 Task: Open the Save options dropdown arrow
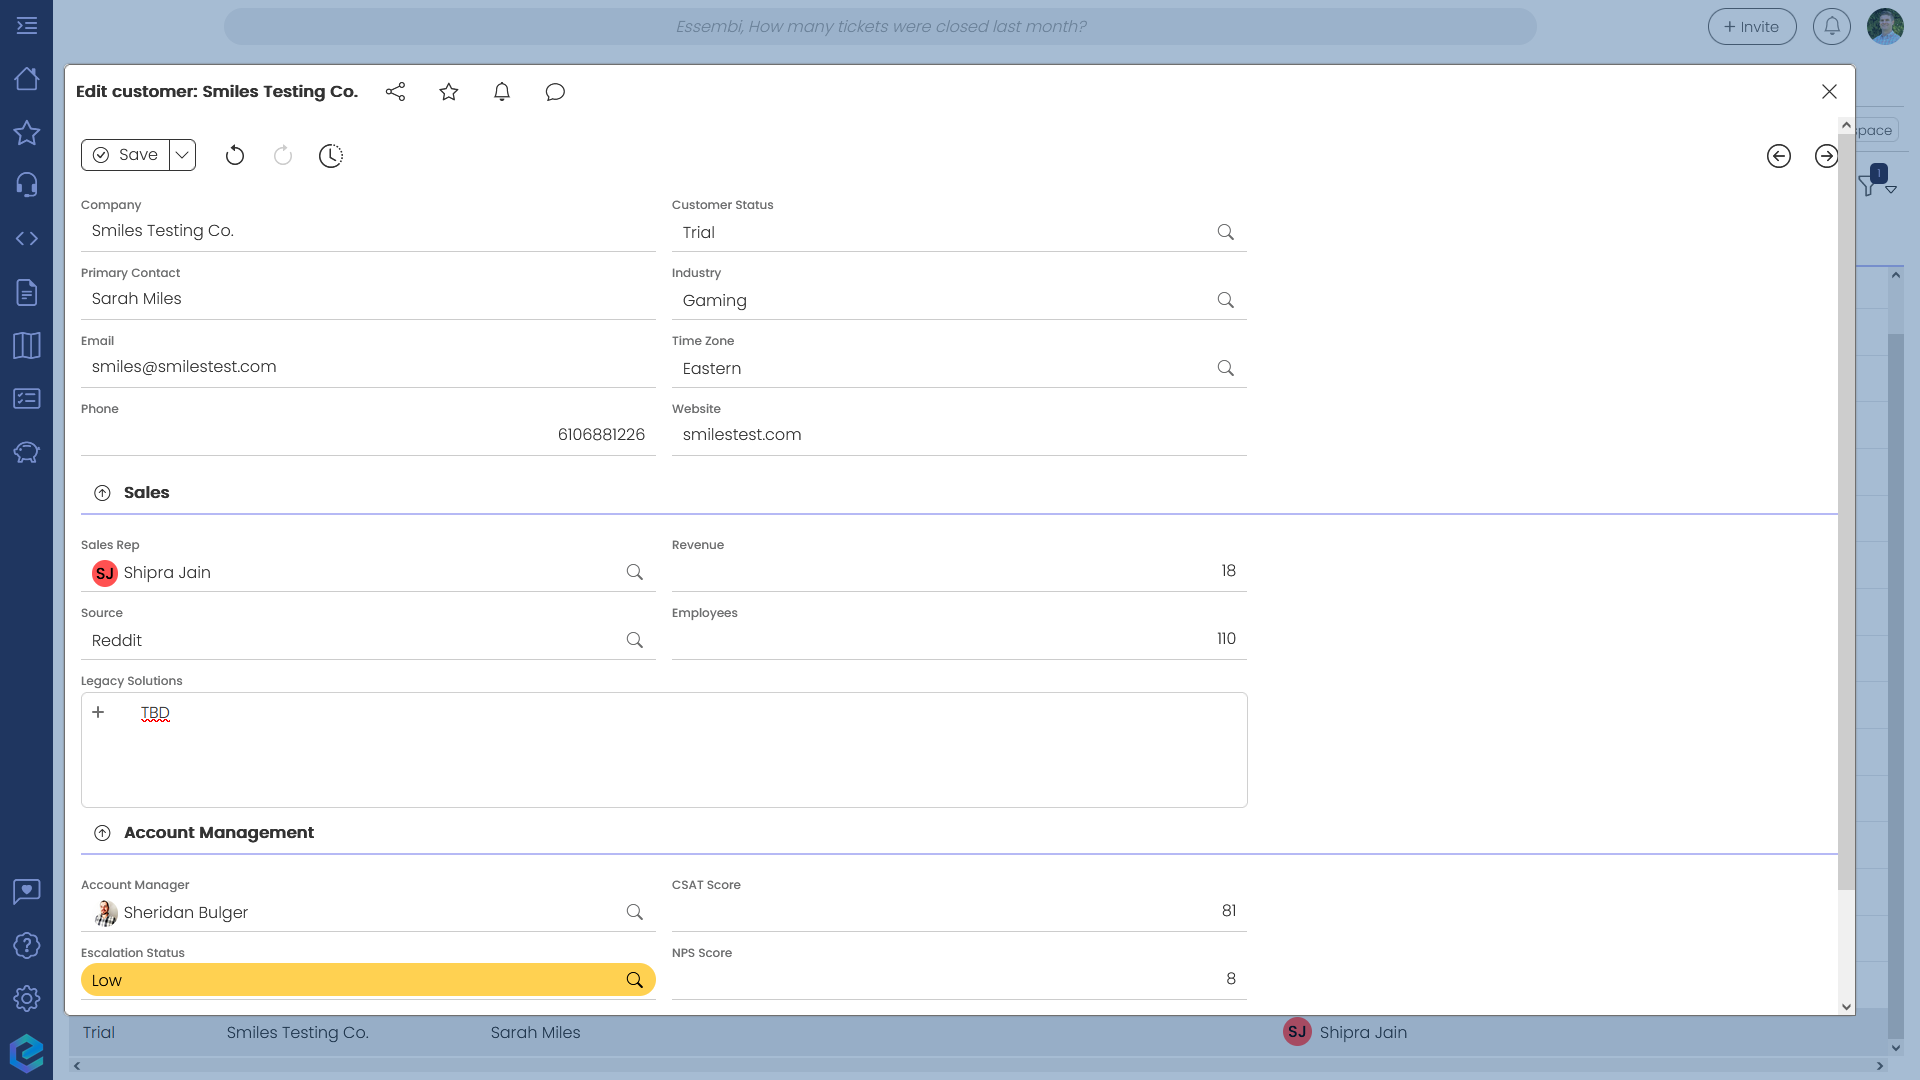click(182, 155)
